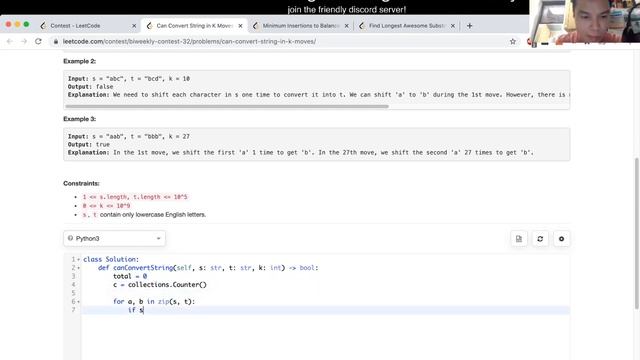Open the Find Longest Awesome Substring tab
The height and width of the screenshot is (360, 640).
click(407, 26)
